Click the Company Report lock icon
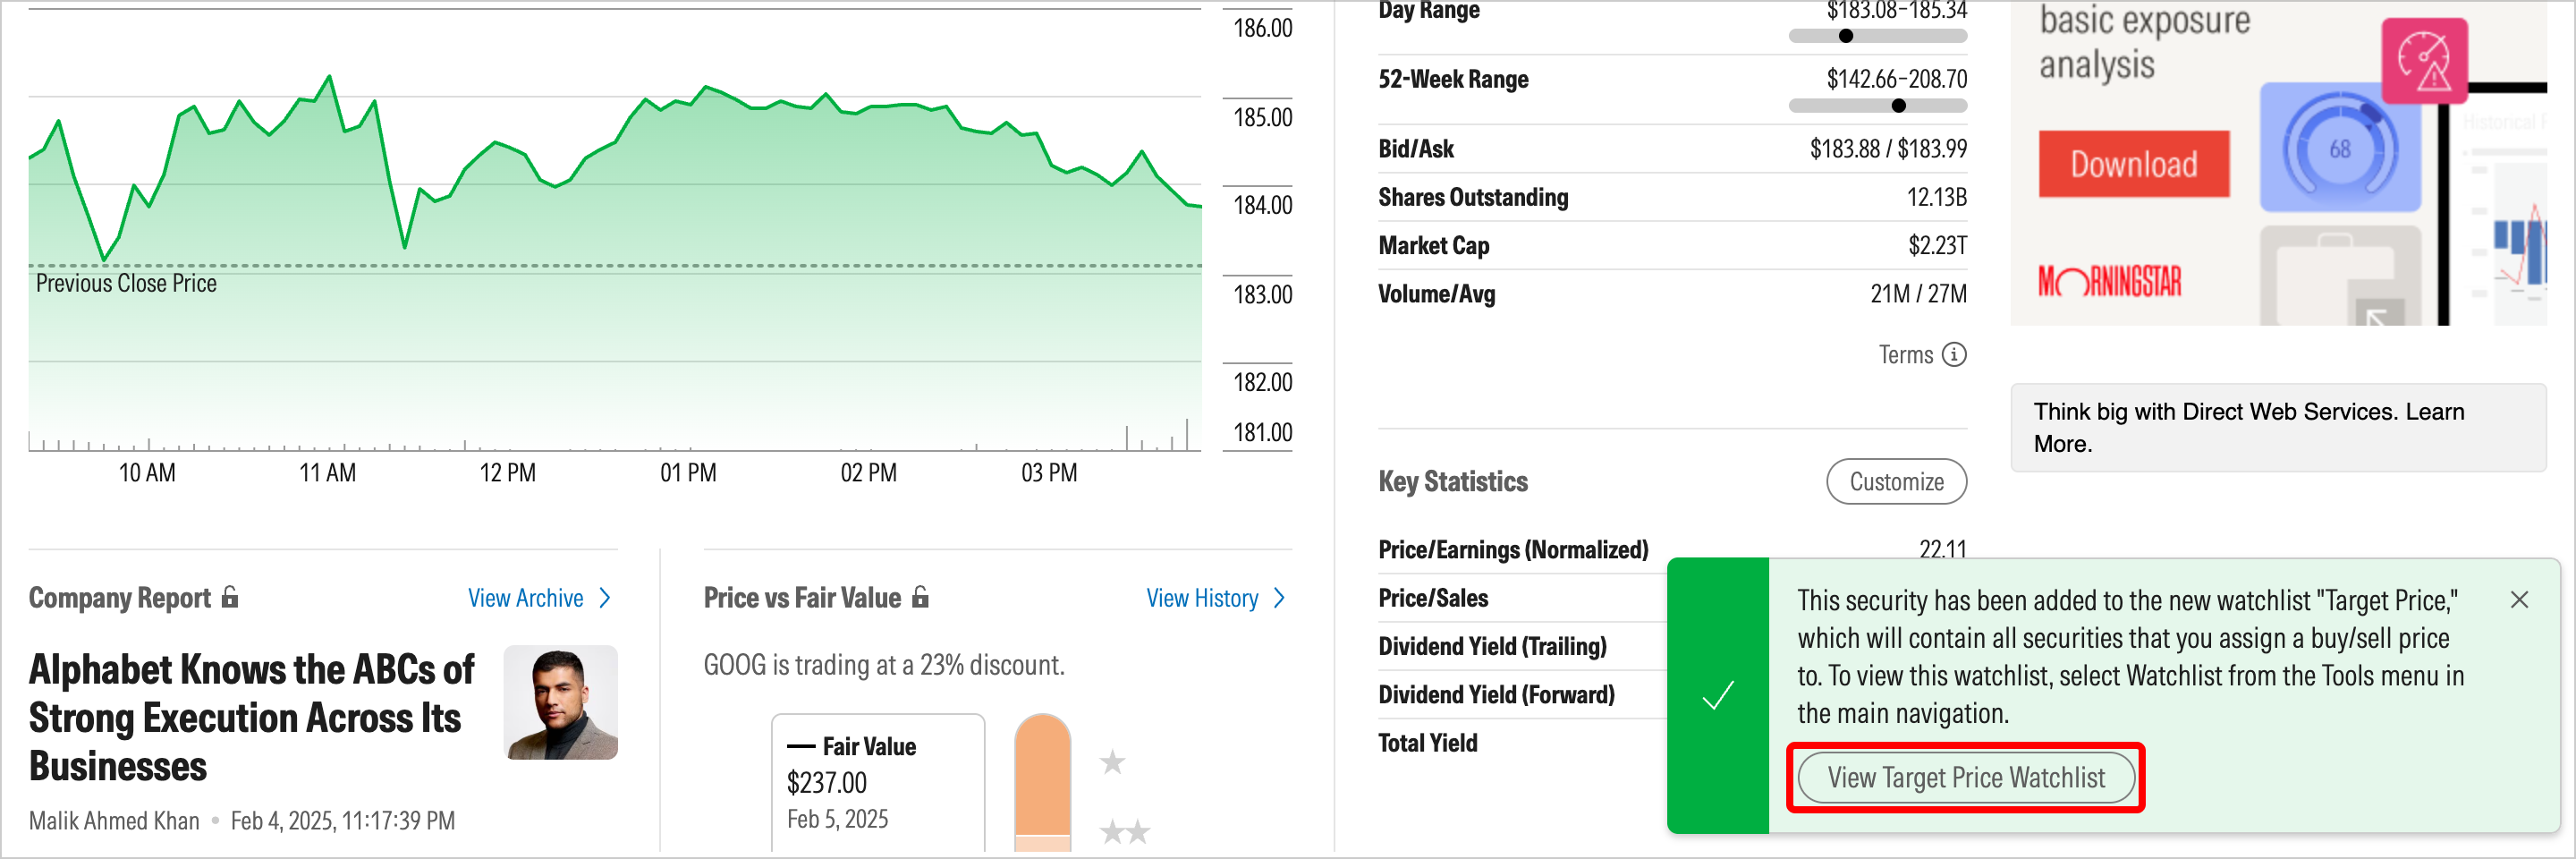This screenshot has height=859, width=2576. click(x=230, y=597)
